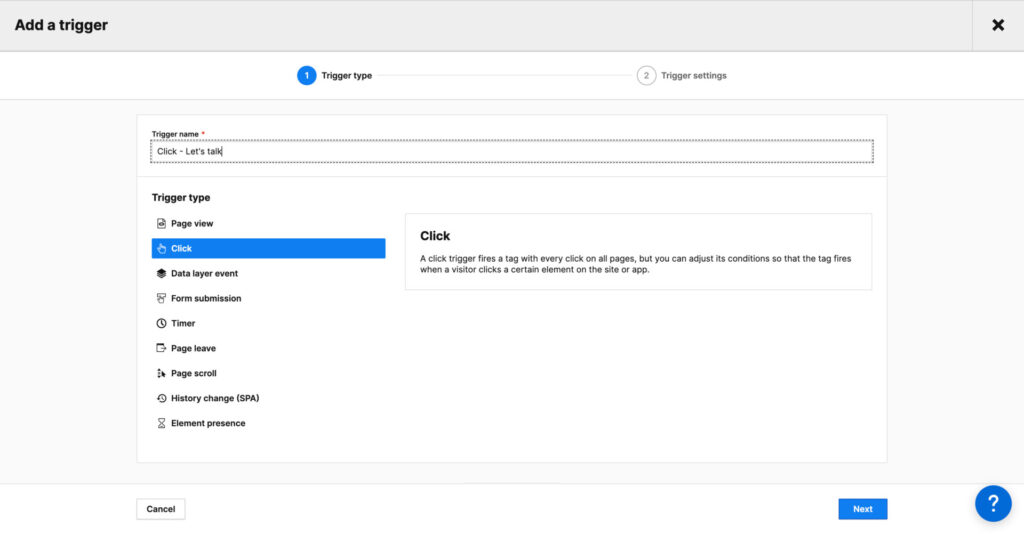Choose Form submission trigger type
The width and height of the screenshot is (1024, 534).
(206, 298)
